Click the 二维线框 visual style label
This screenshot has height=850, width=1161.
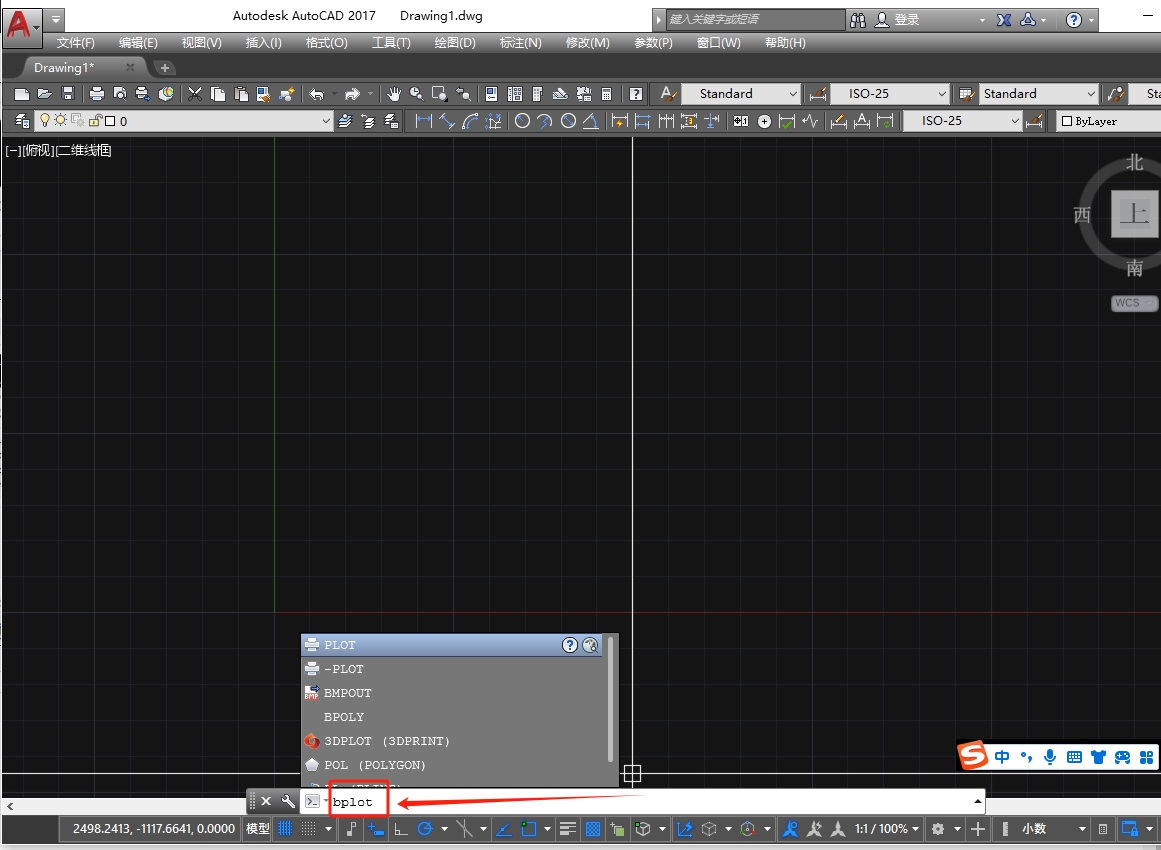84,150
